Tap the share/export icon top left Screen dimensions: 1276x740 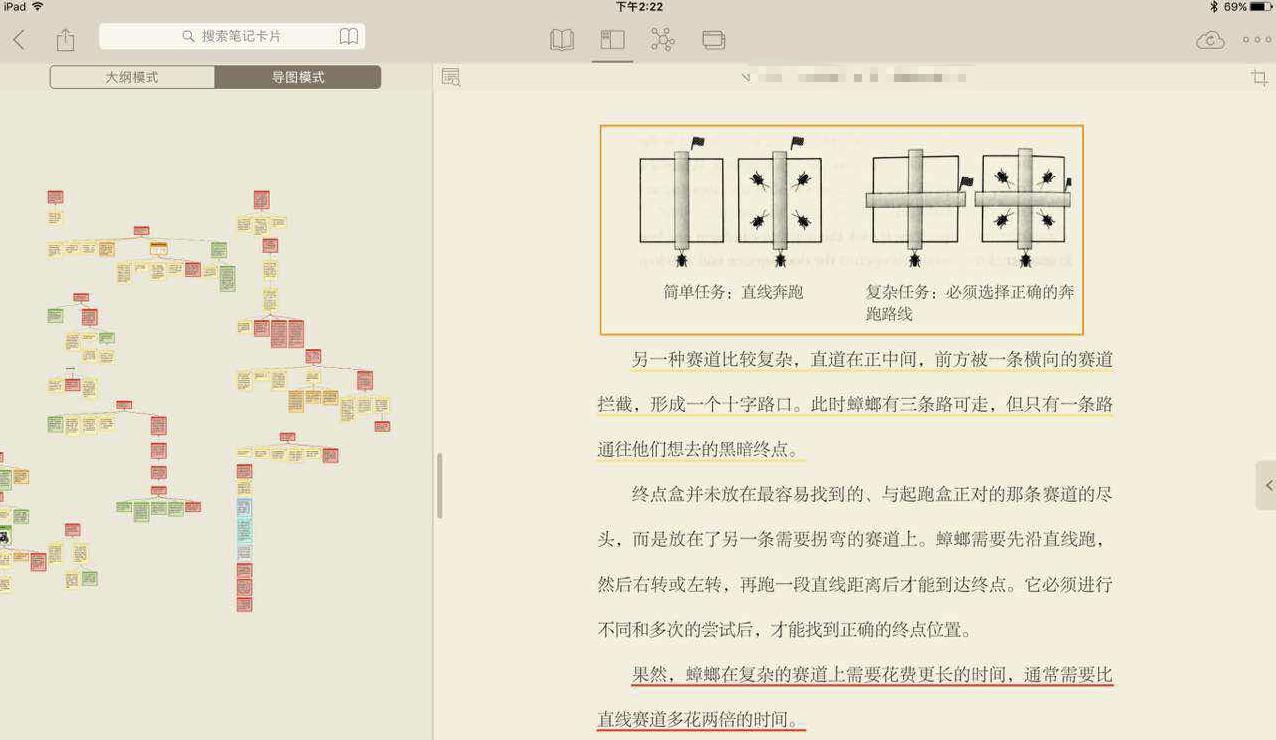pos(66,39)
